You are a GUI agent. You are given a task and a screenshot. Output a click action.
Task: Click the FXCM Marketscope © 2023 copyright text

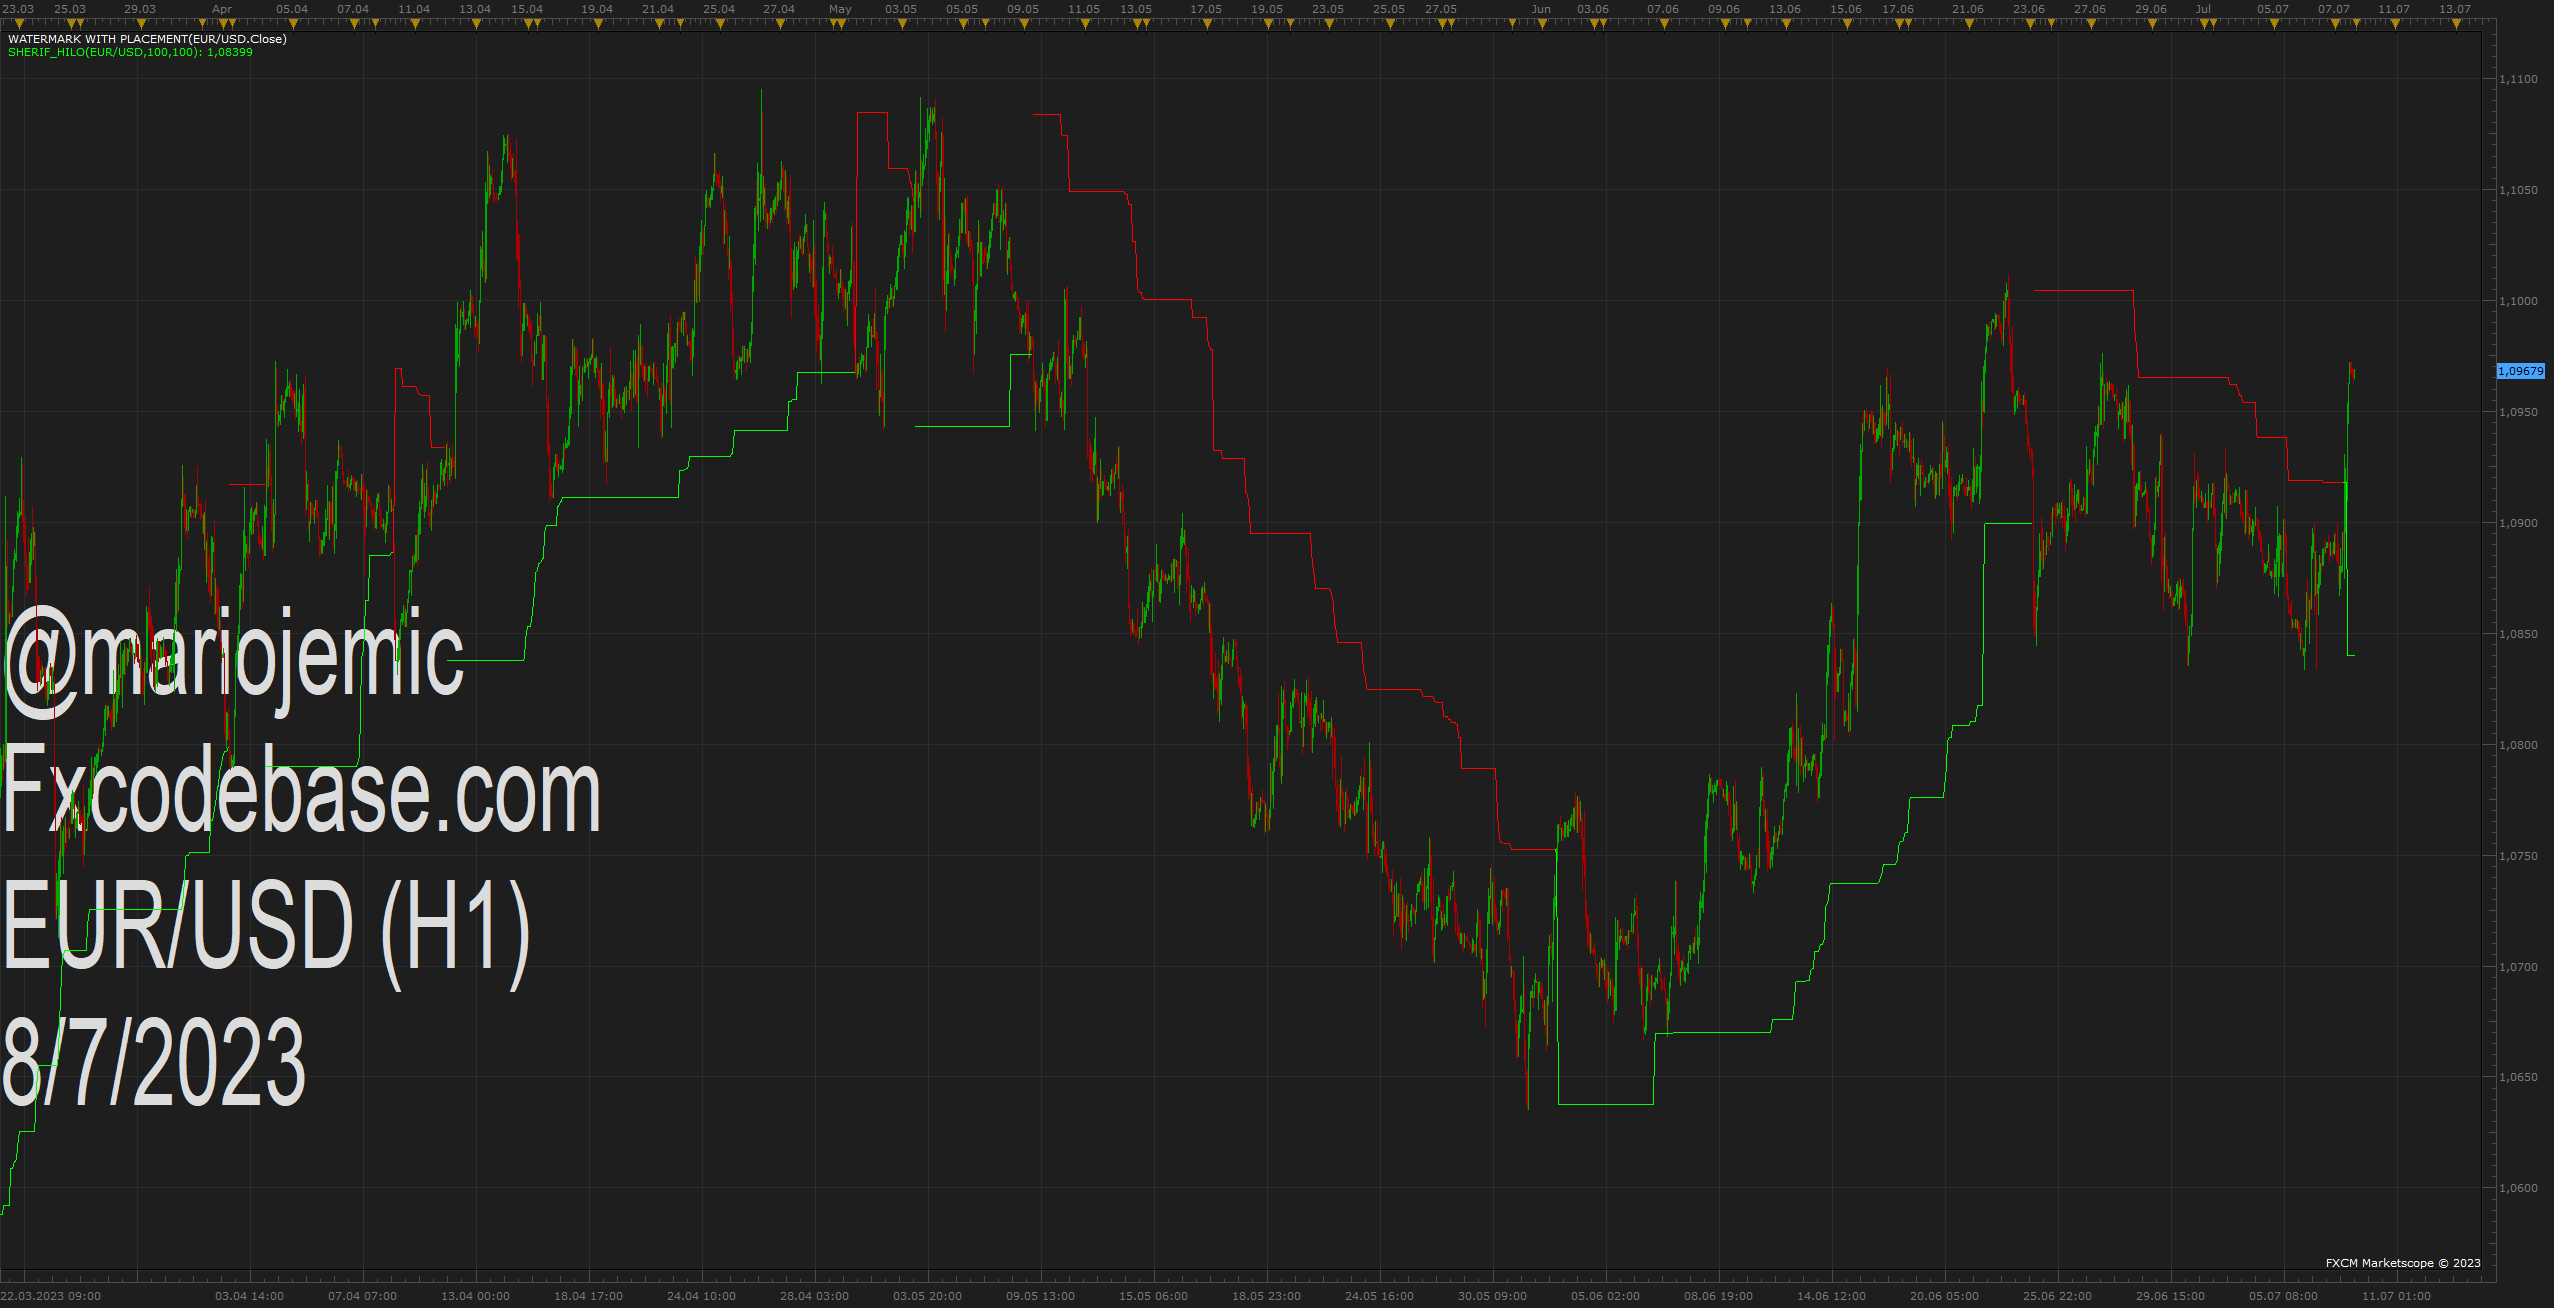tap(2403, 1263)
